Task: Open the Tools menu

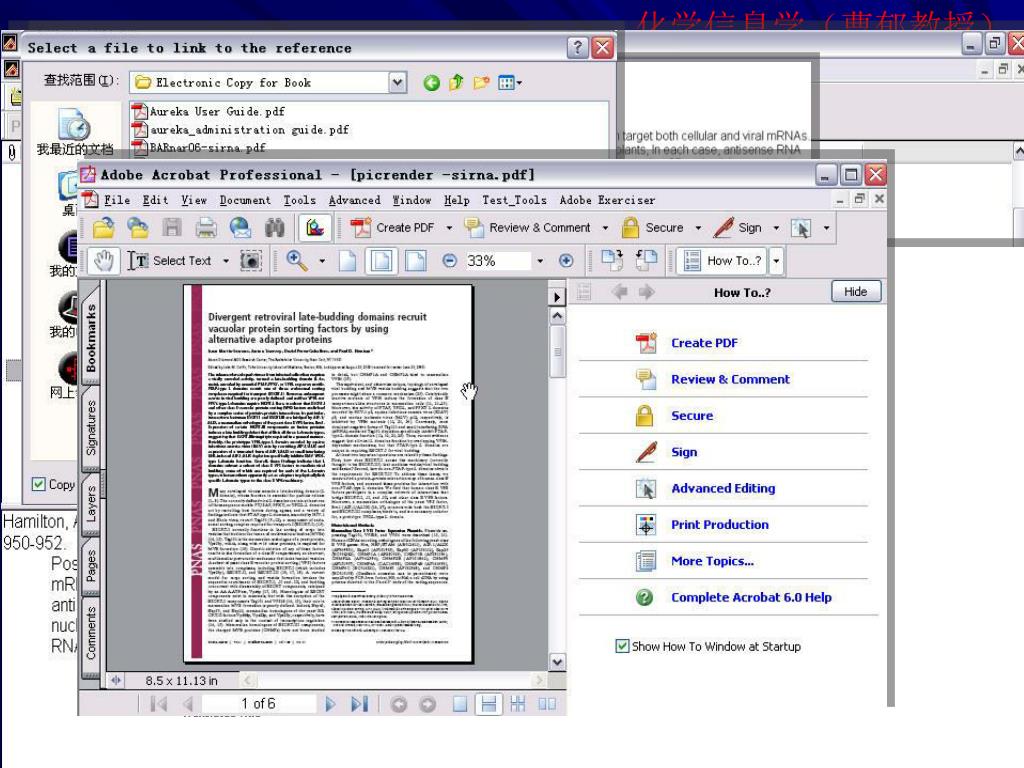Action: pyautogui.click(x=300, y=200)
